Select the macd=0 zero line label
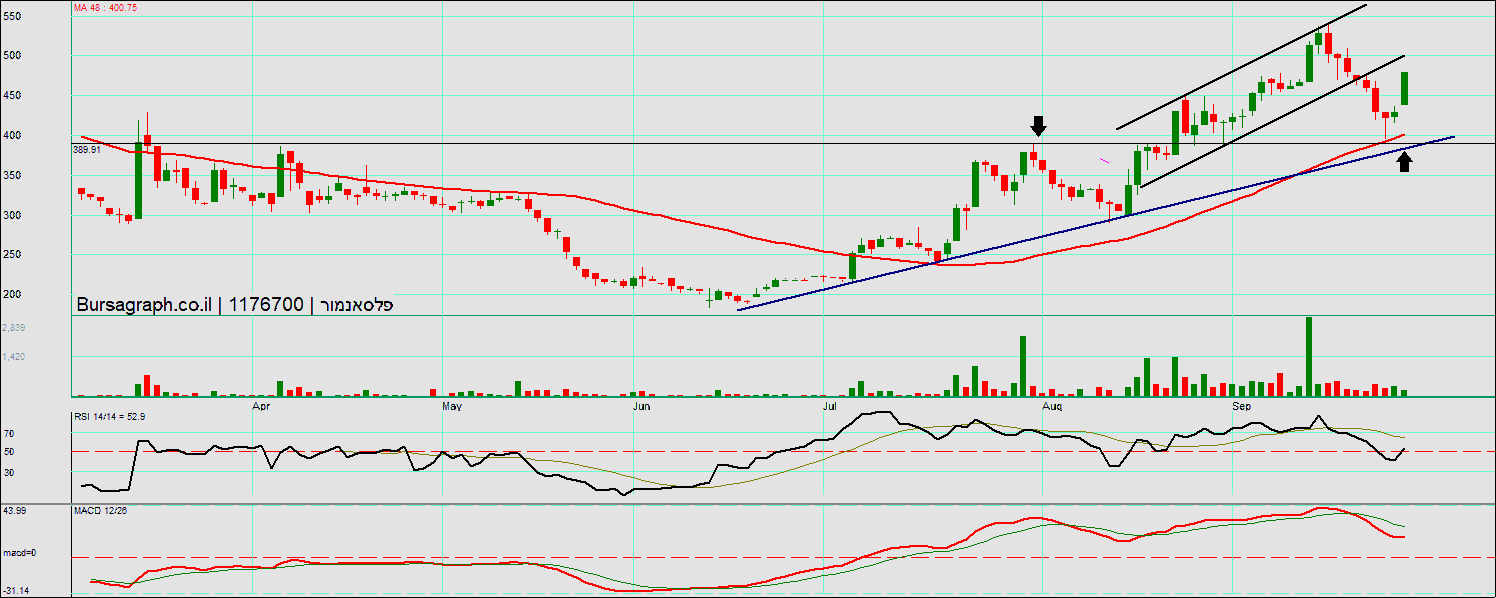This screenshot has height=598, width=1496. click(19, 553)
